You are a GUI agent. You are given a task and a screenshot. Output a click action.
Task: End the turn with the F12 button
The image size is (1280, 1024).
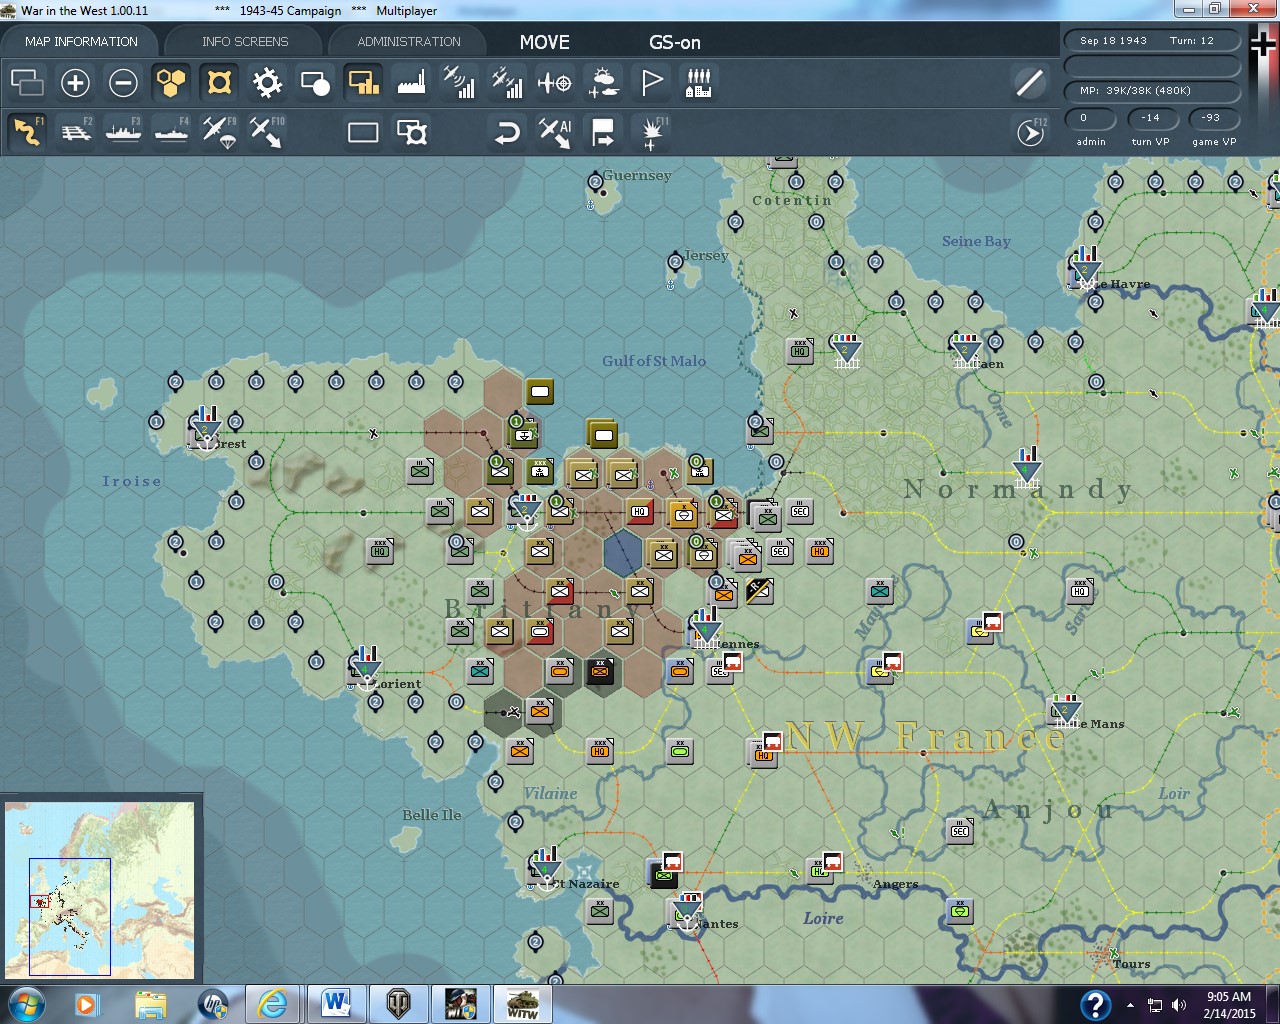pyautogui.click(x=1029, y=132)
